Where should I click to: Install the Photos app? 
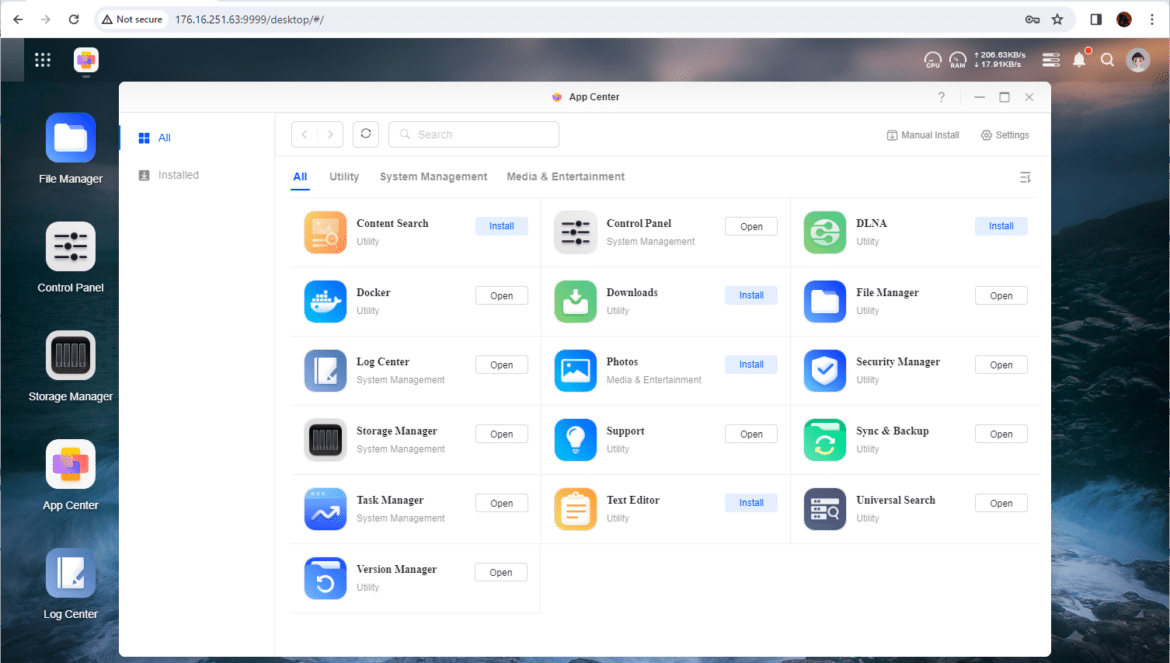[751, 365]
